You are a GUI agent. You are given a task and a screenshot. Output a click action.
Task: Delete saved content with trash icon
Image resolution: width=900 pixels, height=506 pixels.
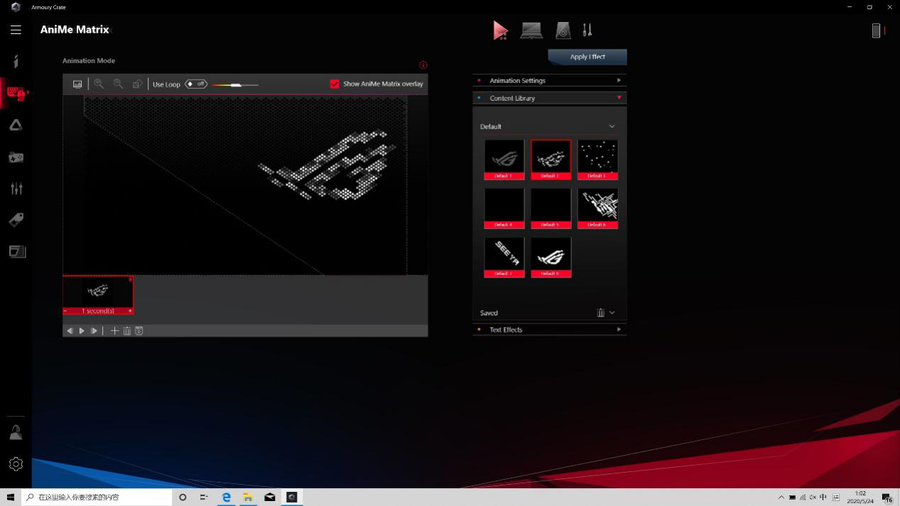(x=600, y=313)
